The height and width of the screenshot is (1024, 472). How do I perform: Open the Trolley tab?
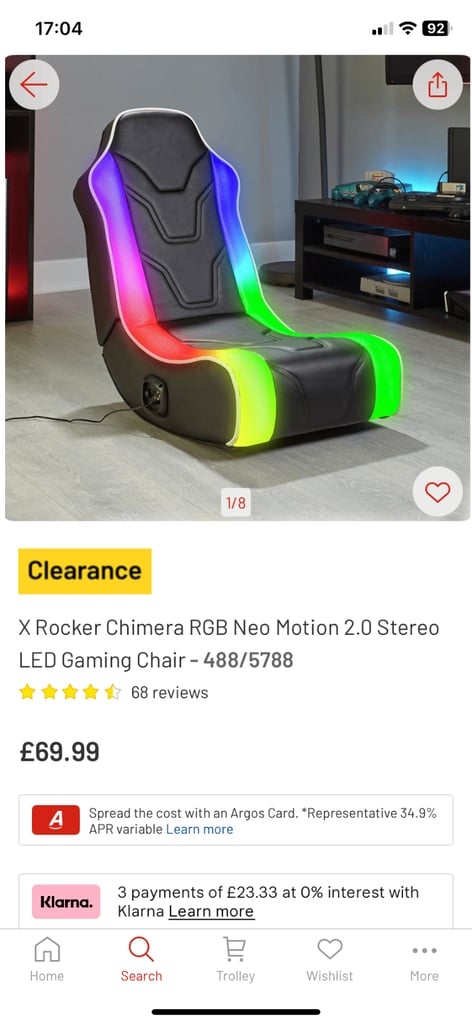point(235,959)
